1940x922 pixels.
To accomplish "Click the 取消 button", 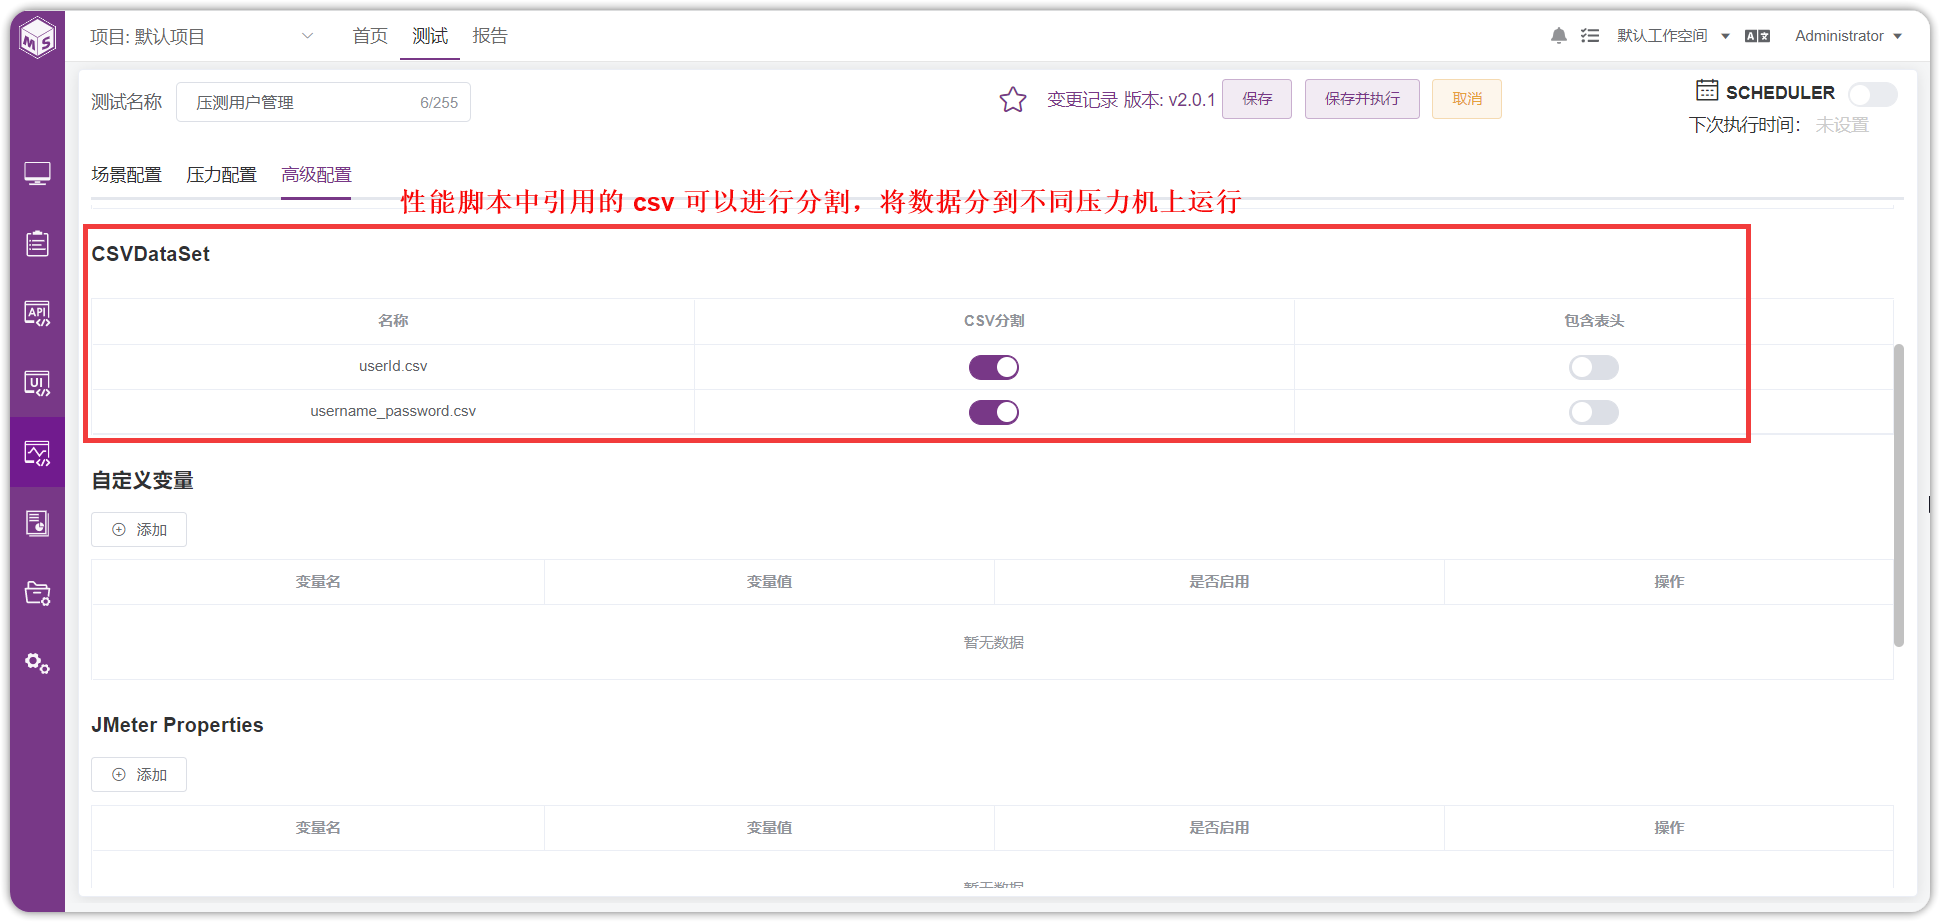I will click(x=1467, y=99).
